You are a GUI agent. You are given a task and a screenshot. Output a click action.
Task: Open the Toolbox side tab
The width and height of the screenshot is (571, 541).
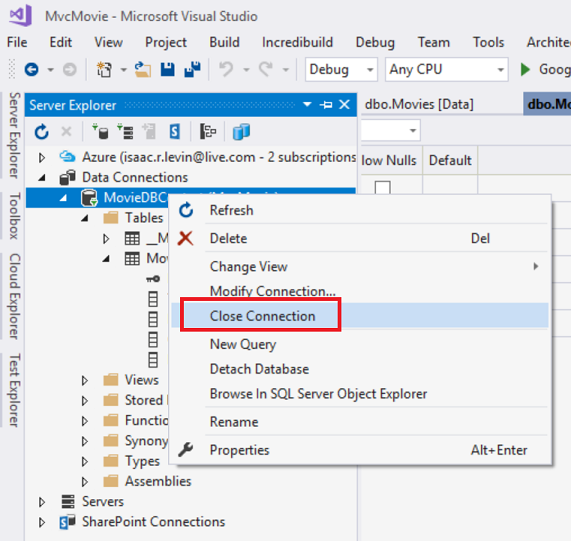pyautogui.click(x=14, y=216)
